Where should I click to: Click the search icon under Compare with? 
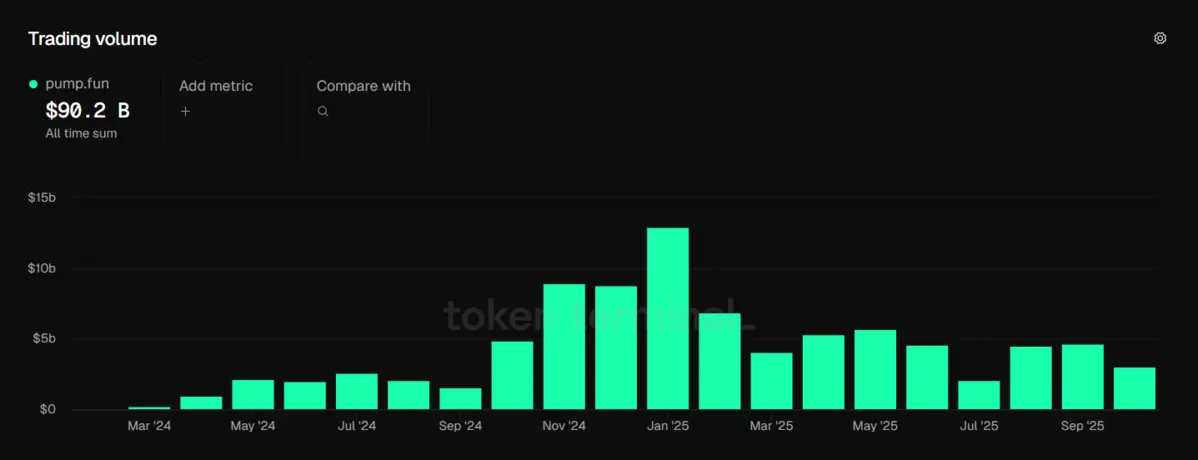click(x=323, y=111)
